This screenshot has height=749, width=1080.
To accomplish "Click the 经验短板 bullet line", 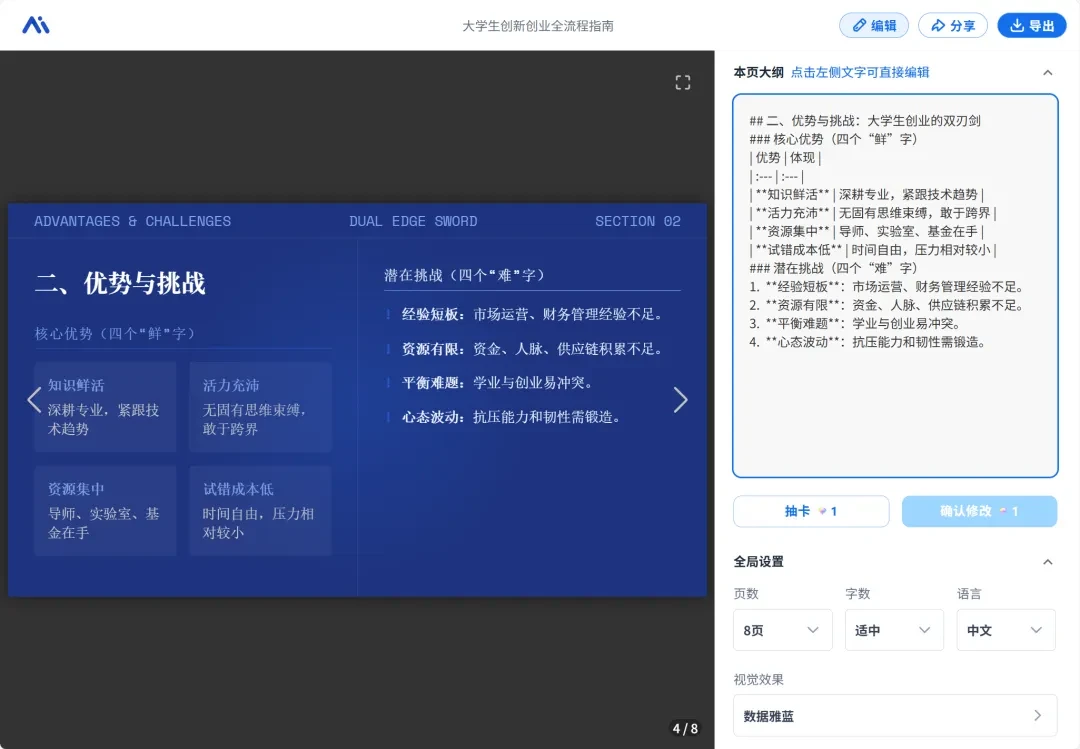I will (532, 314).
